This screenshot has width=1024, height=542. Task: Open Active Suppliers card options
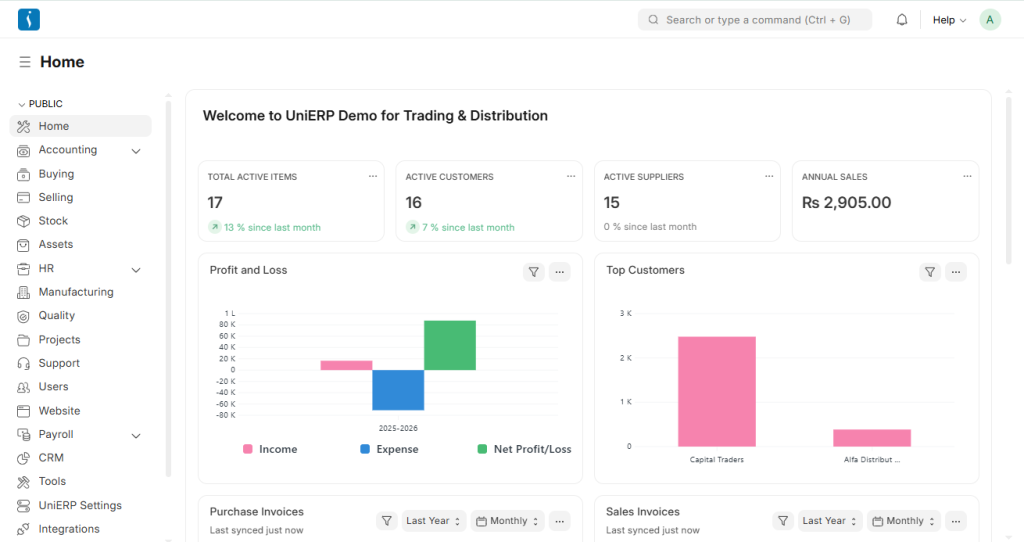click(769, 176)
